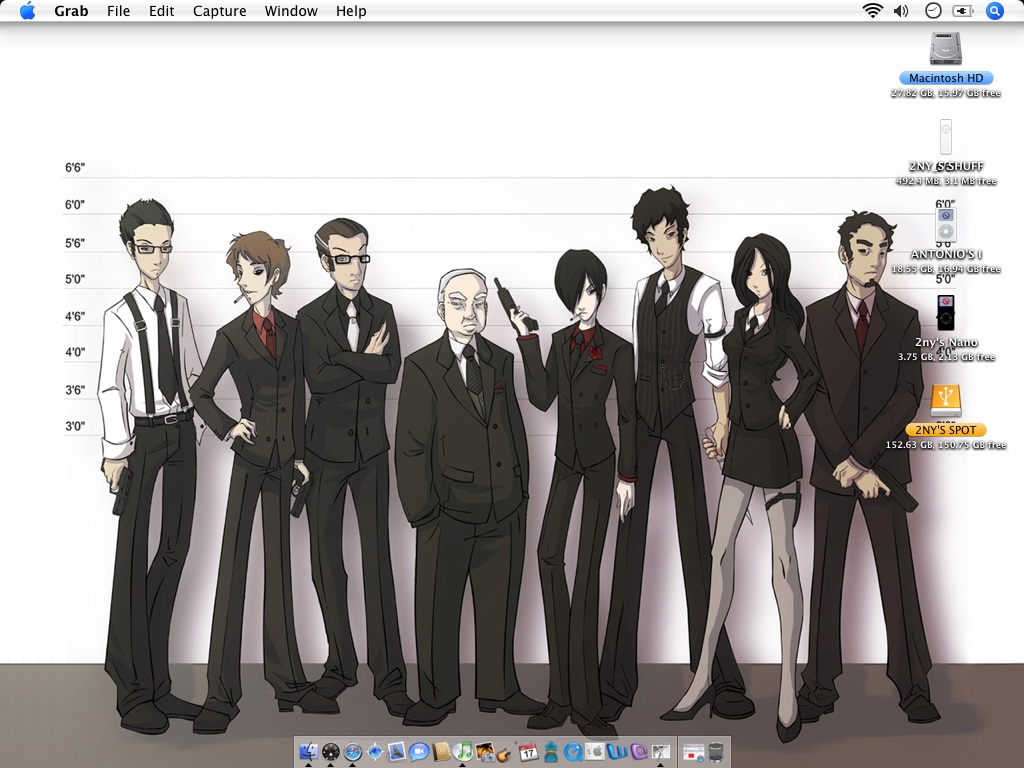
Task: Launch Adium duck icon in Dock
Action: point(551,752)
